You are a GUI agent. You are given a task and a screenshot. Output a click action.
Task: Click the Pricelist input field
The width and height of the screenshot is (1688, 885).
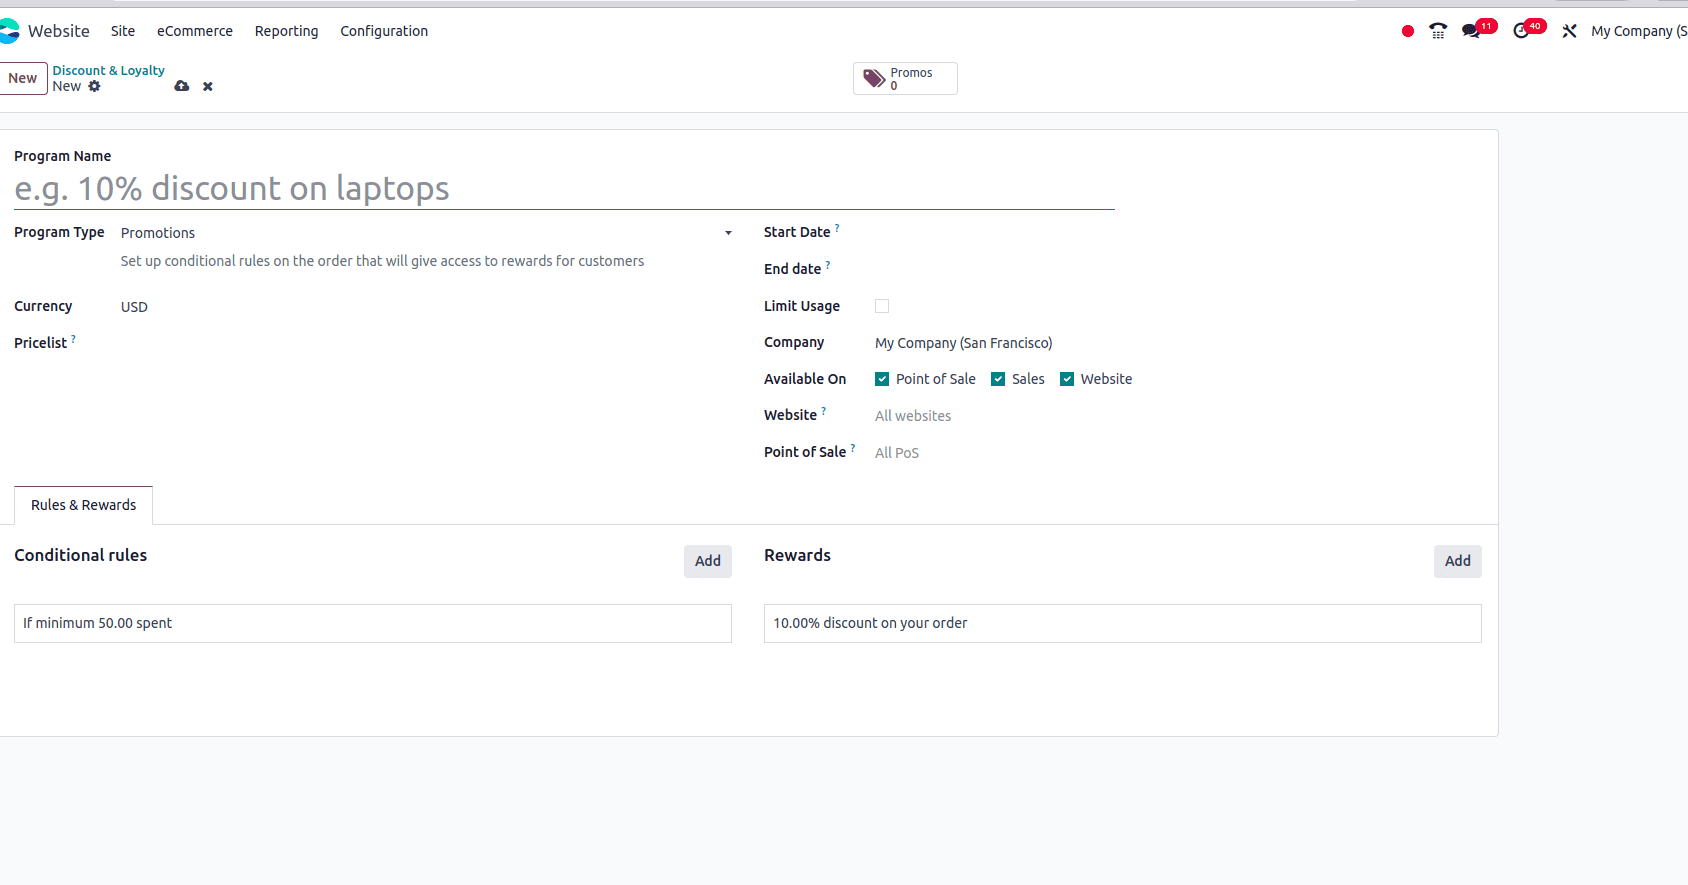click(427, 343)
